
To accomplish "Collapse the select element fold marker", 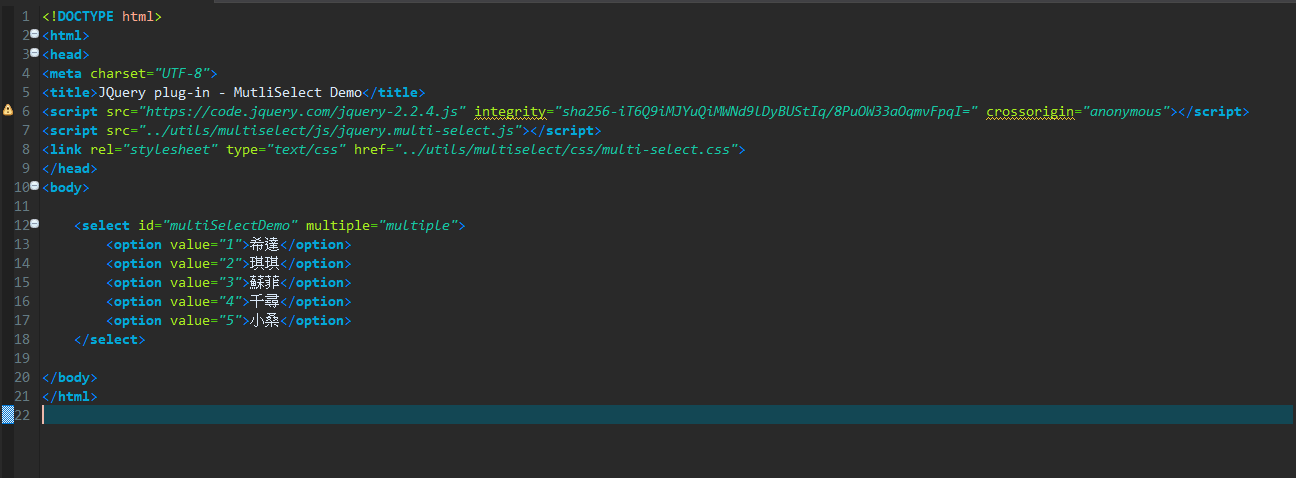I will [x=34, y=224].
